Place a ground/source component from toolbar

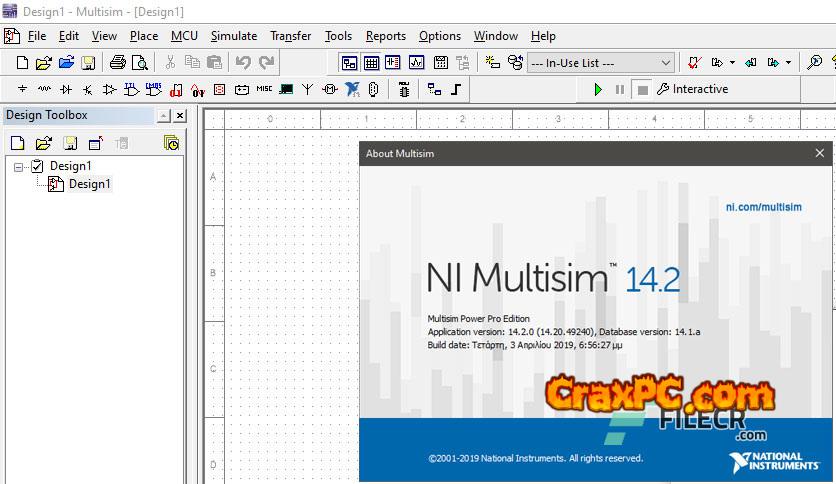22,90
